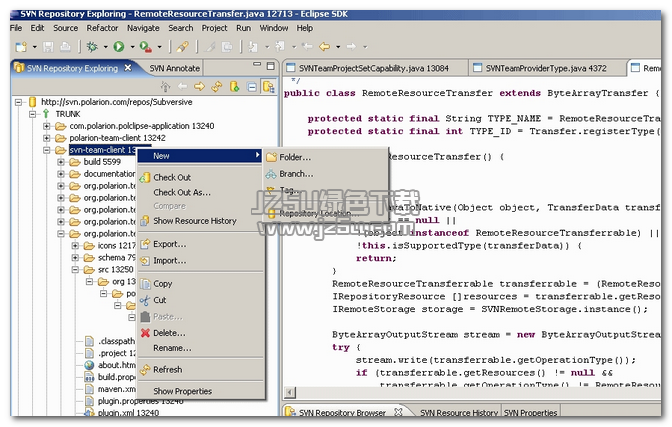Click the External Tools run icon

pos(146,46)
